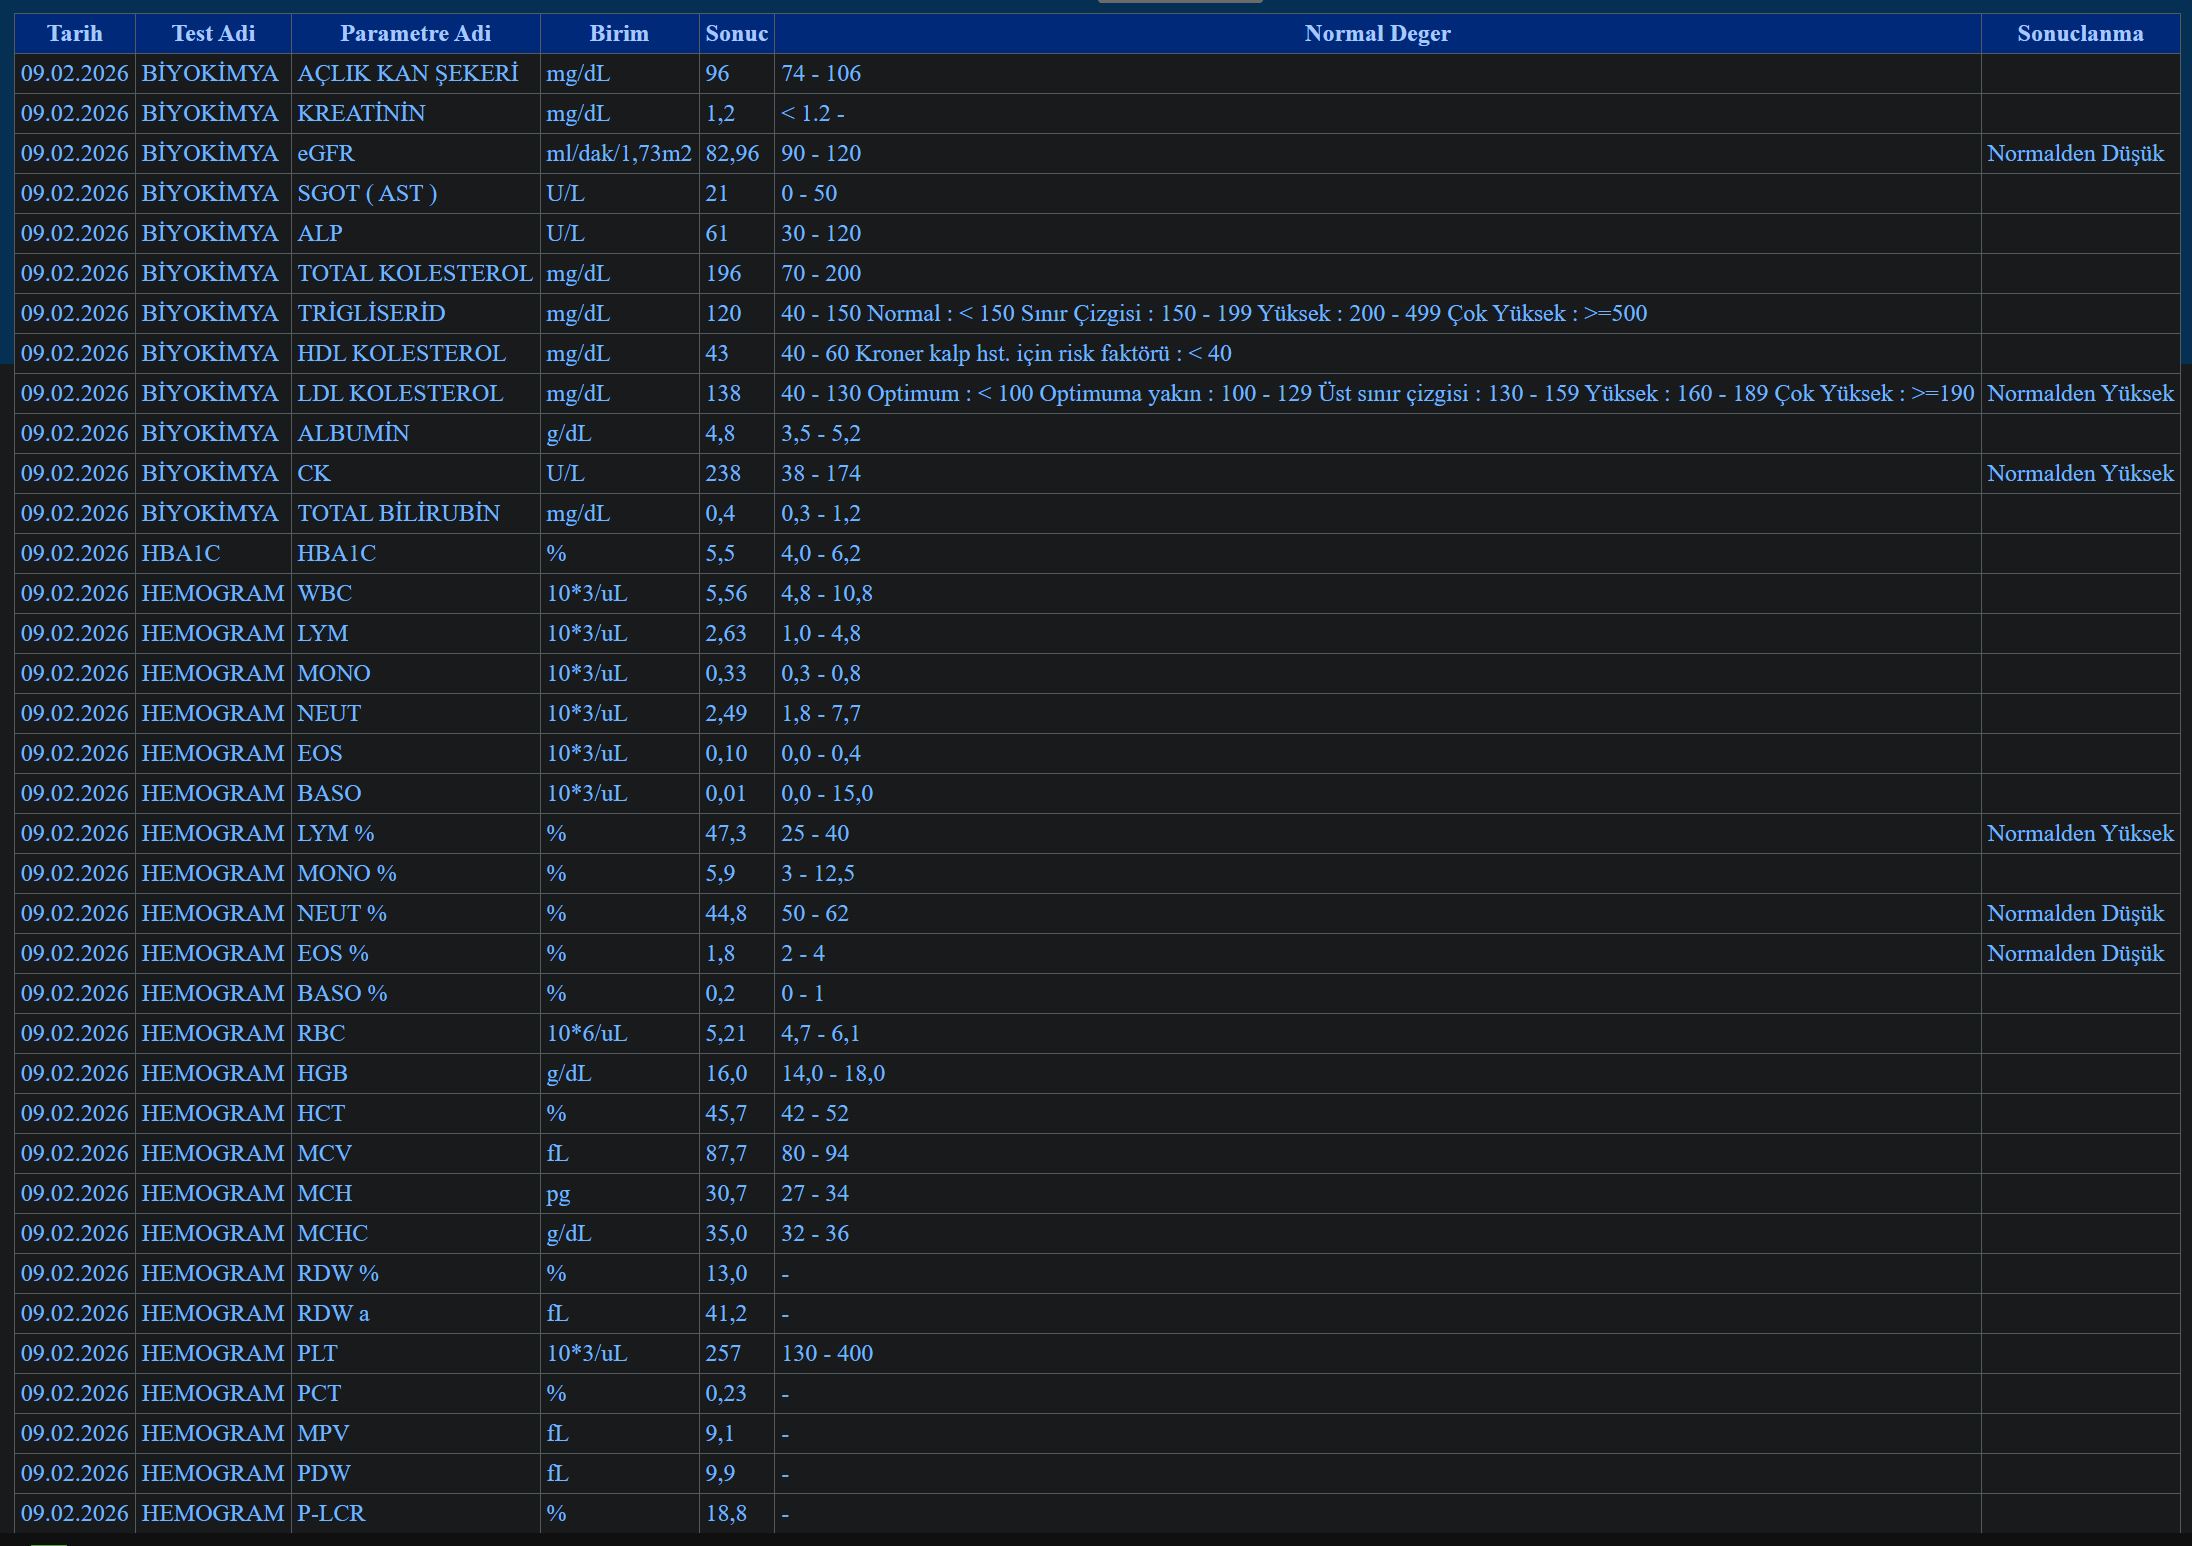
Task: Click the Normal Deger column header
Action: 1377,34
